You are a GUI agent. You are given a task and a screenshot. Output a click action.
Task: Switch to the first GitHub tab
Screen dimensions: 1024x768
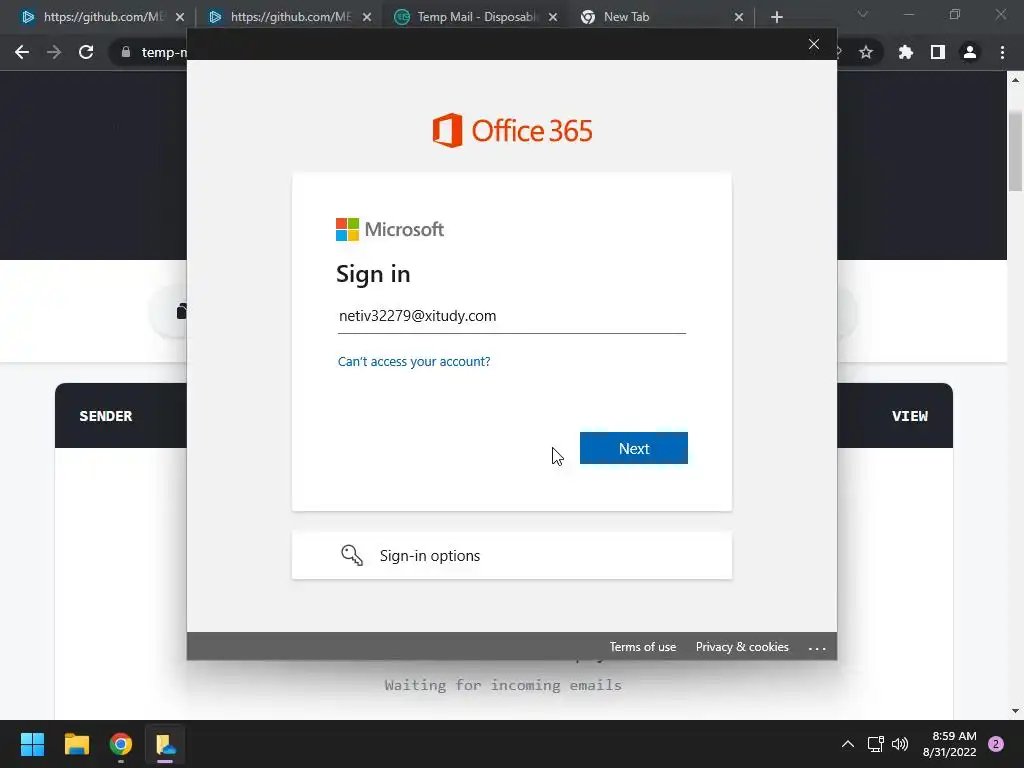click(x=101, y=17)
